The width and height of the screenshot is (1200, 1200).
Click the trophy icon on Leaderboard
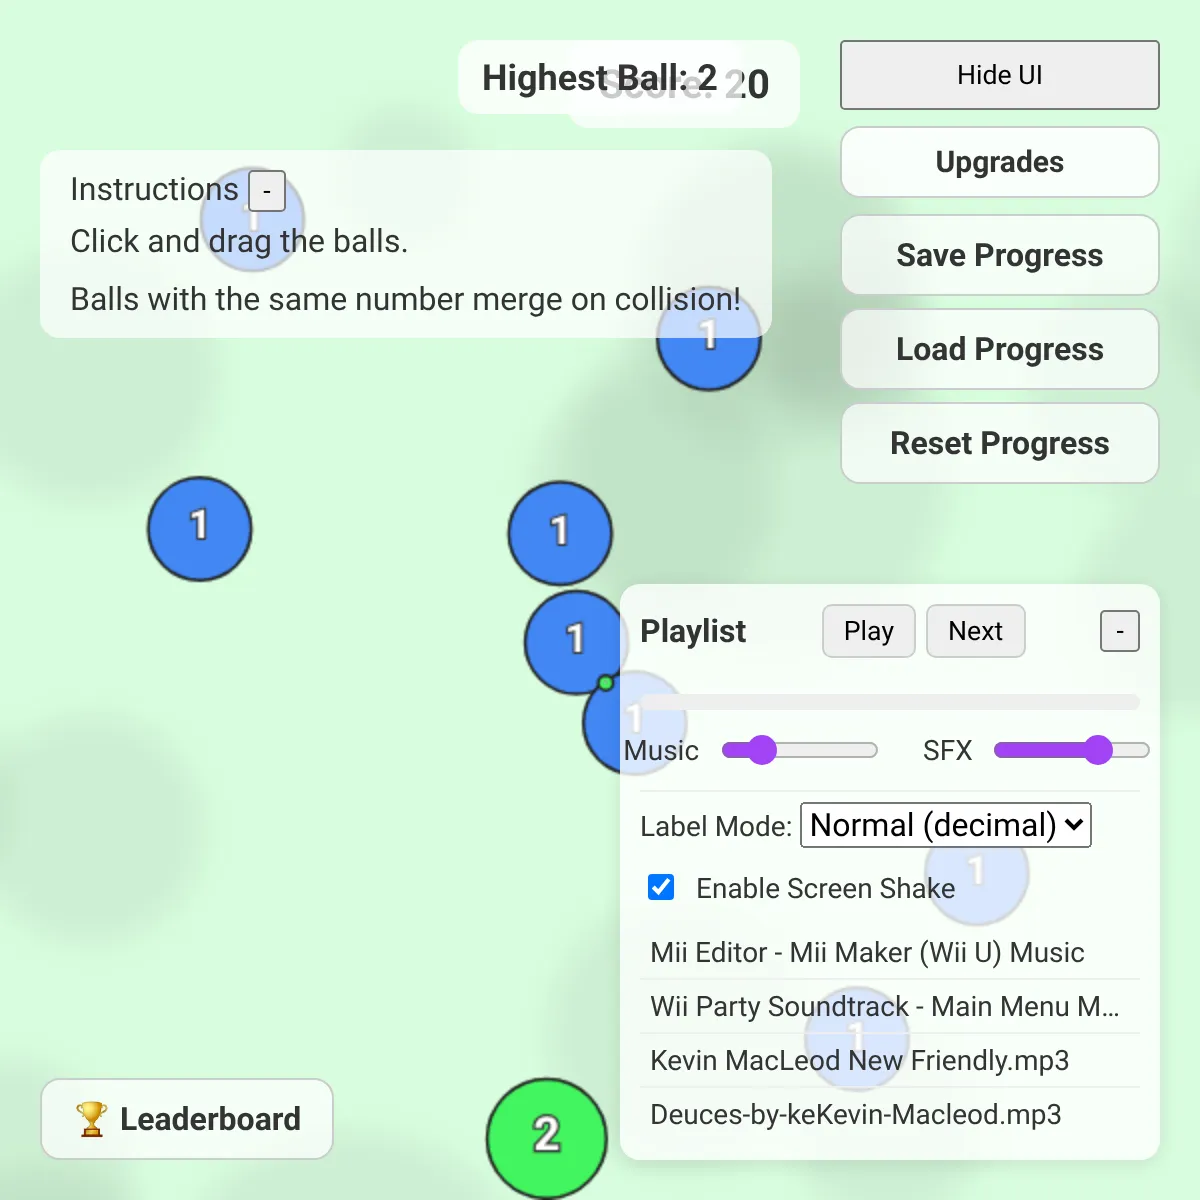click(91, 1119)
